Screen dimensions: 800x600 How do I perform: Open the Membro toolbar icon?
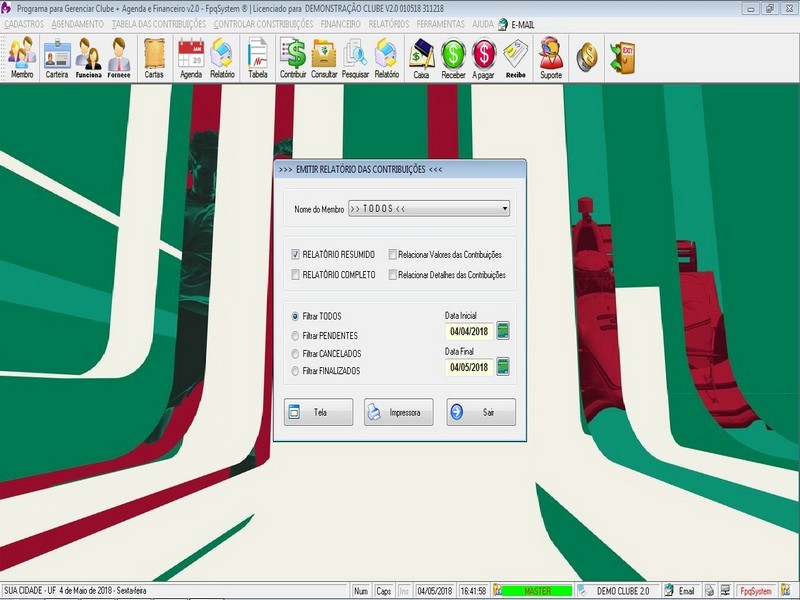[21, 58]
